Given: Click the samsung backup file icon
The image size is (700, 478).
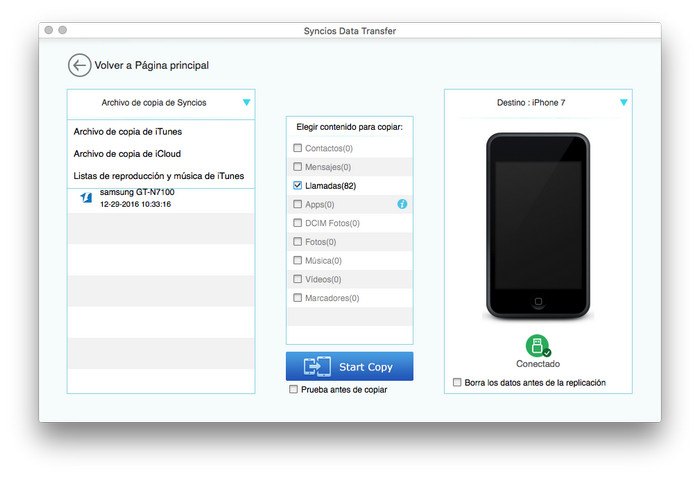Looking at the screenshot, I should click(86, 197).
